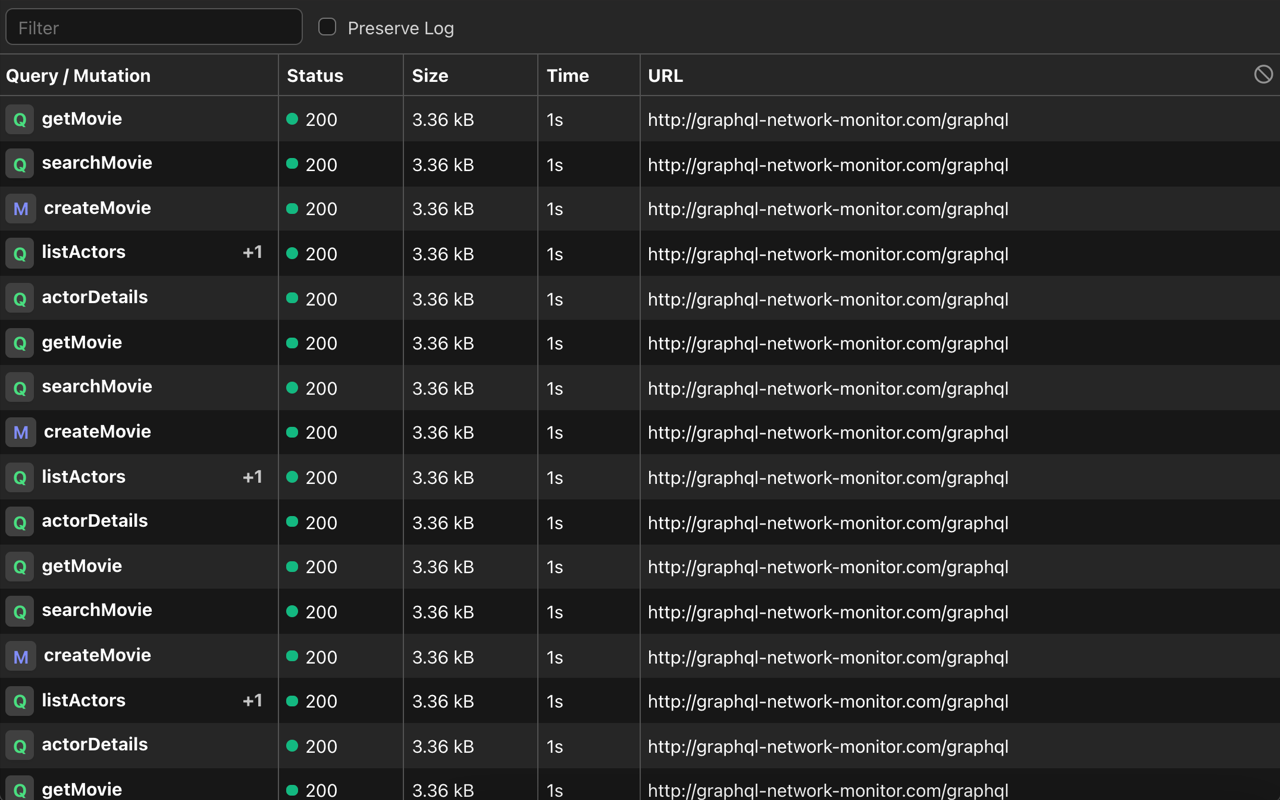Clear the network log with the slash icon
This screenshot has width=1280, height=800.
tap(1262, 73)
